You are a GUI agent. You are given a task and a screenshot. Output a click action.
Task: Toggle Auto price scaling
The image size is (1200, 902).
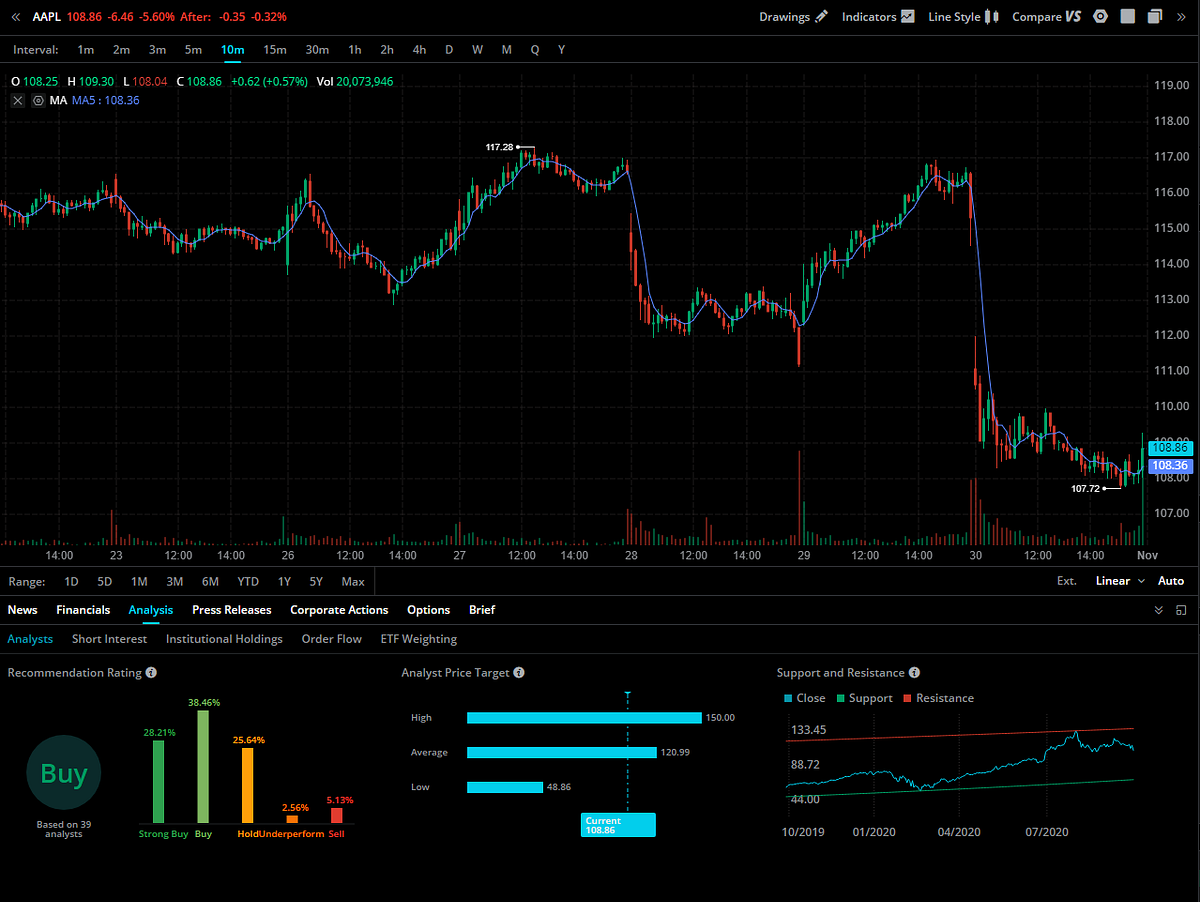click(1171, 581)
